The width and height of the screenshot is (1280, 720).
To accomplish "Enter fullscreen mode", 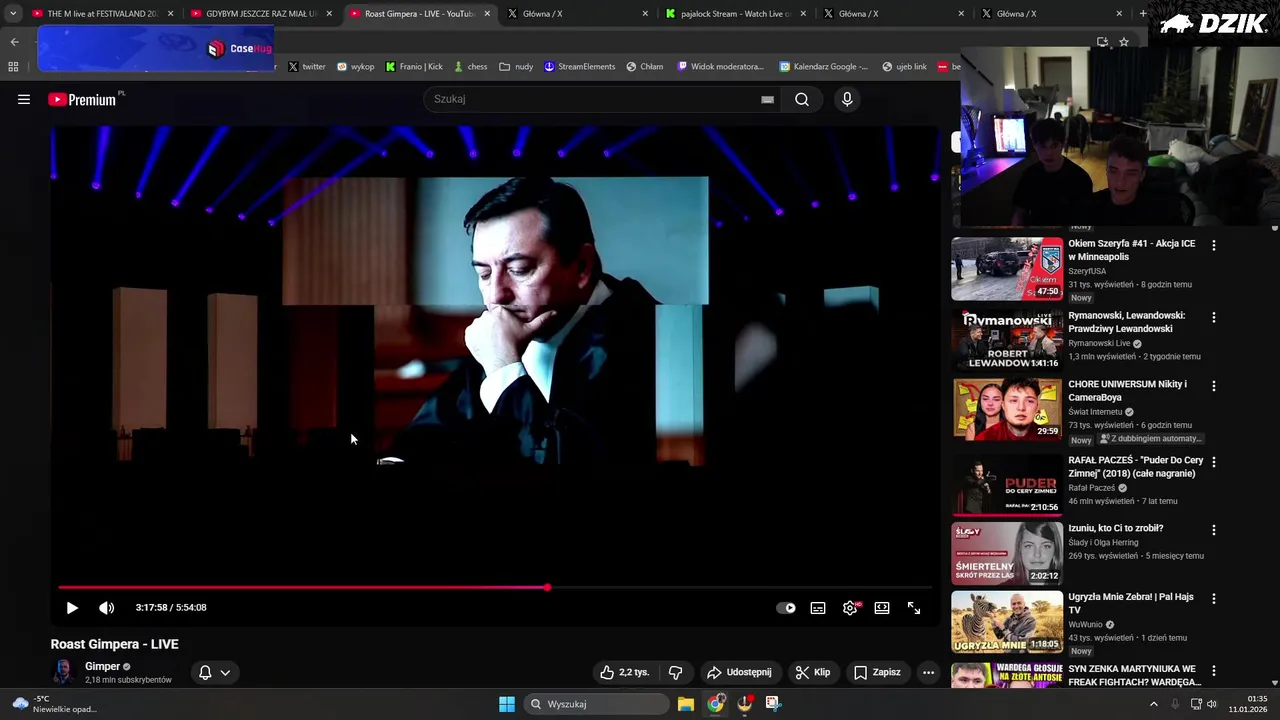I will point(914,608).
